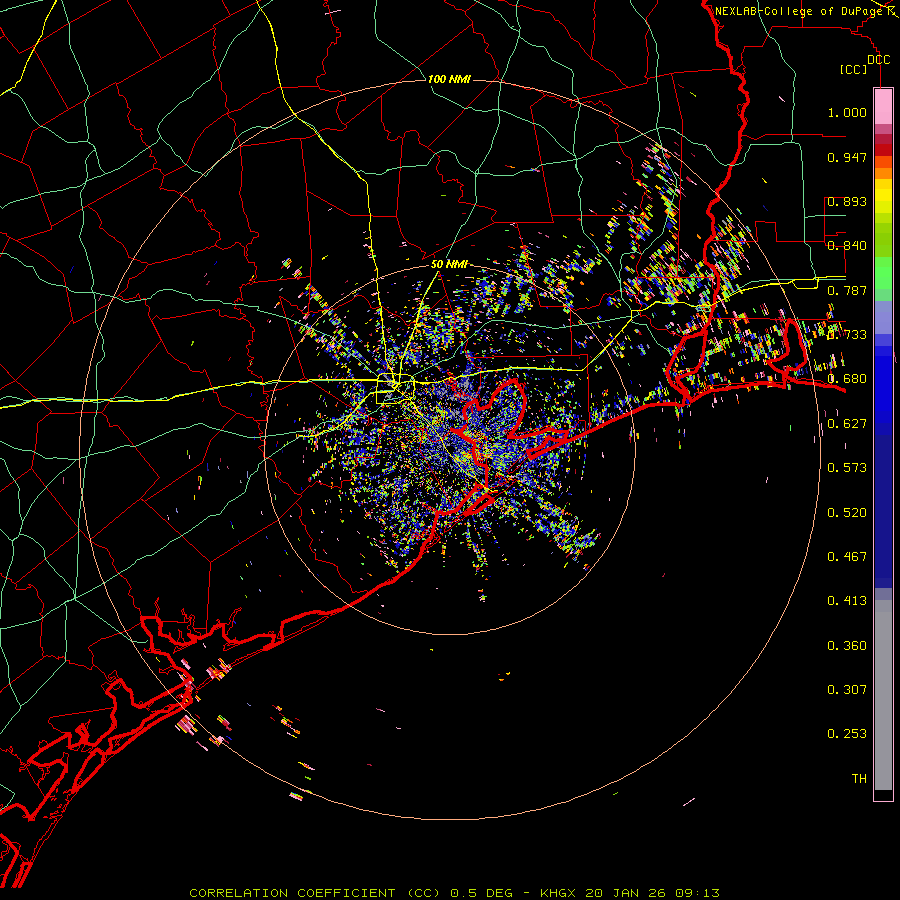Select the 1.000 value on the color scale
Viewport: 900px width, 900px height.
847,112
